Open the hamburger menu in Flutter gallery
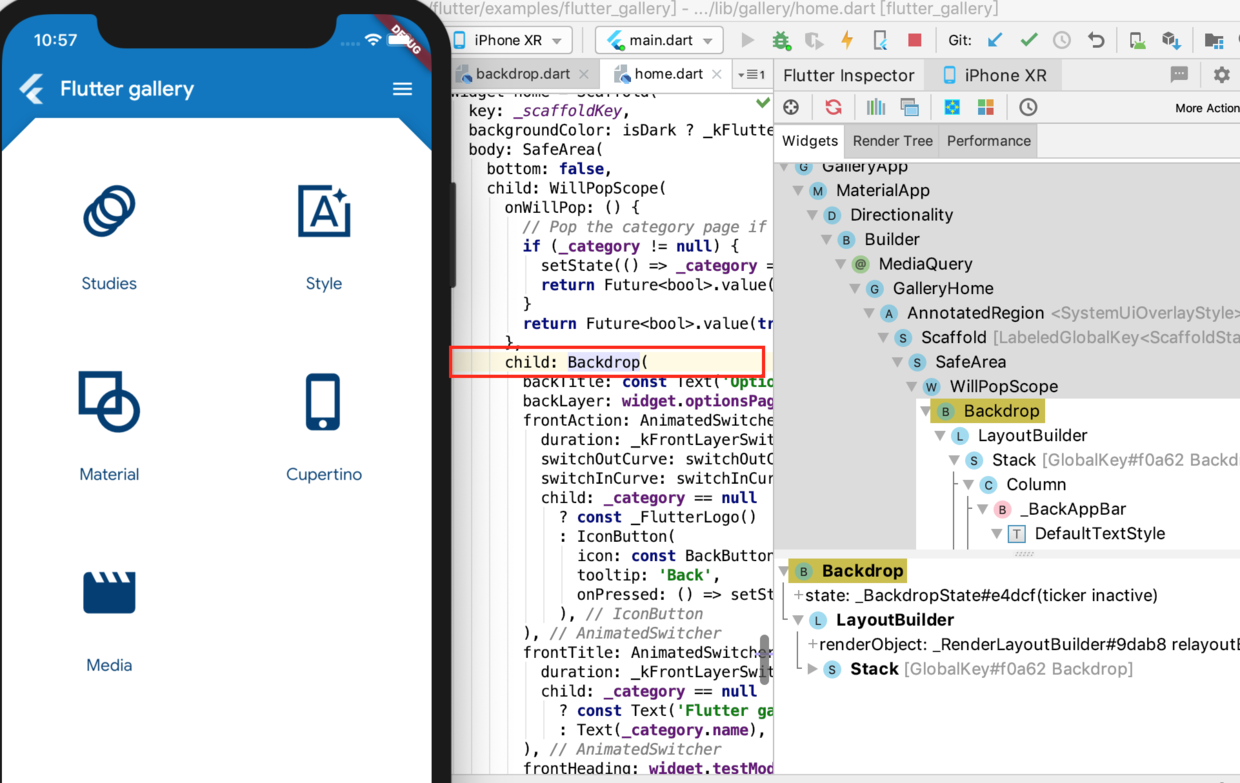 pos(402,89)
